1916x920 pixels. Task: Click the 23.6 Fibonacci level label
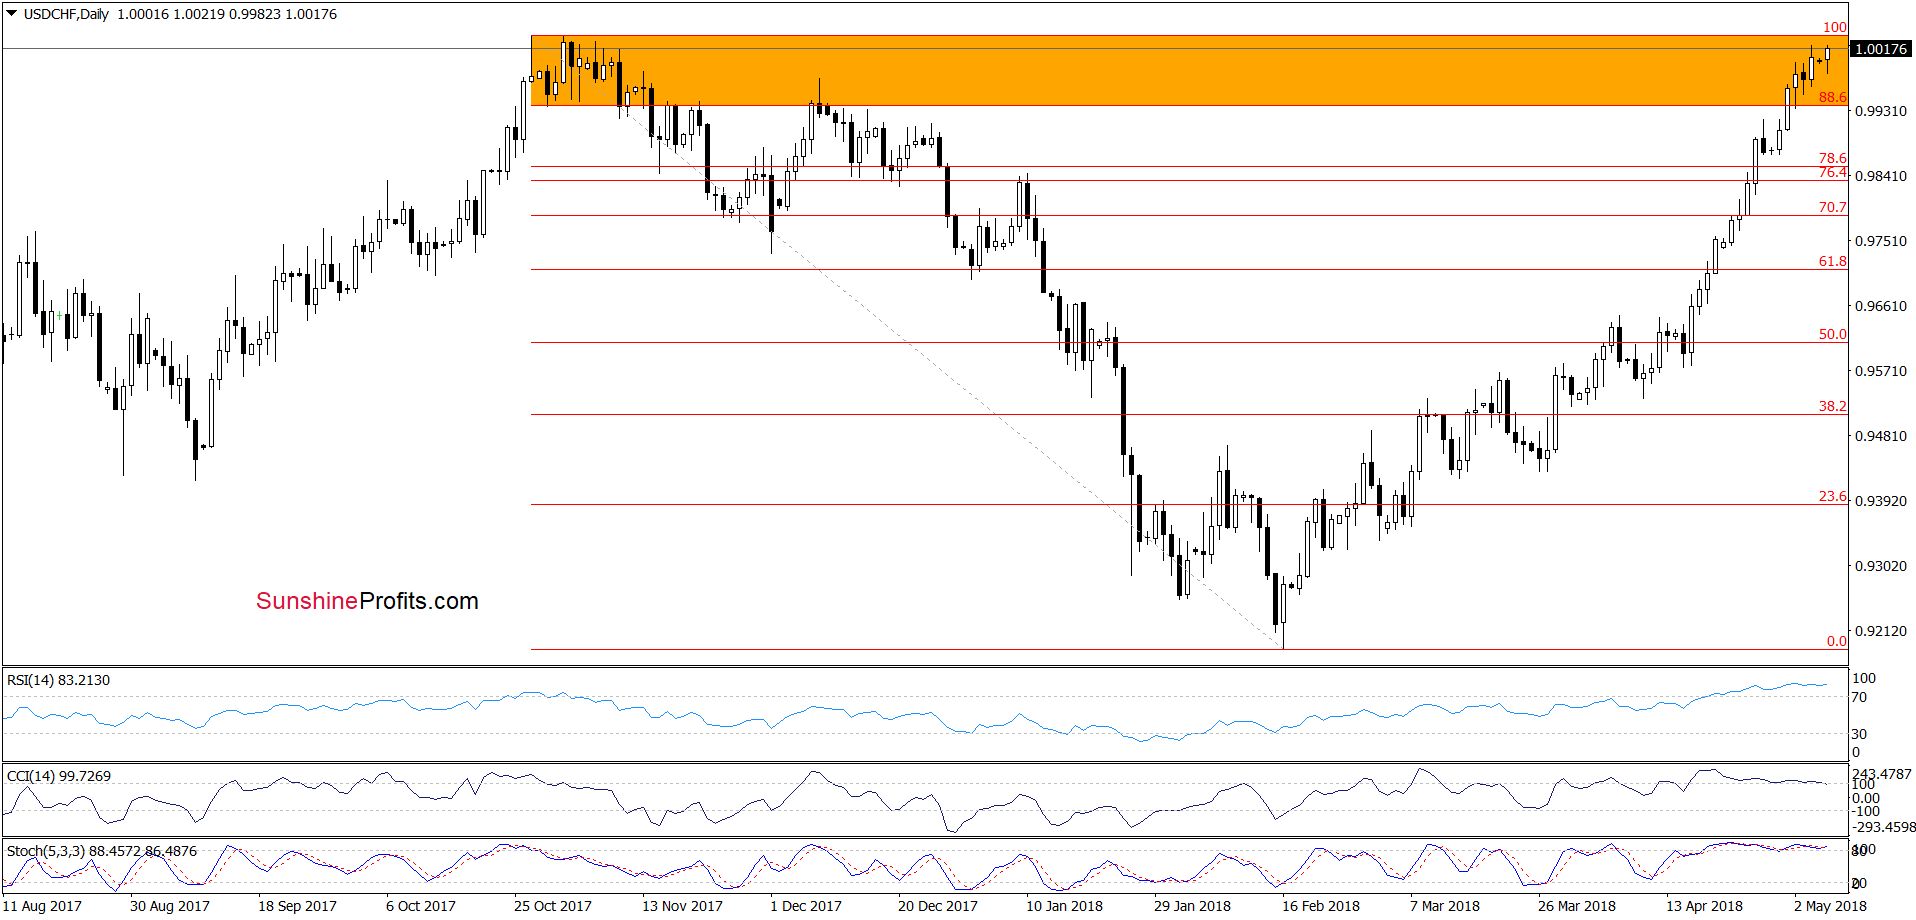coord(1832,496)
